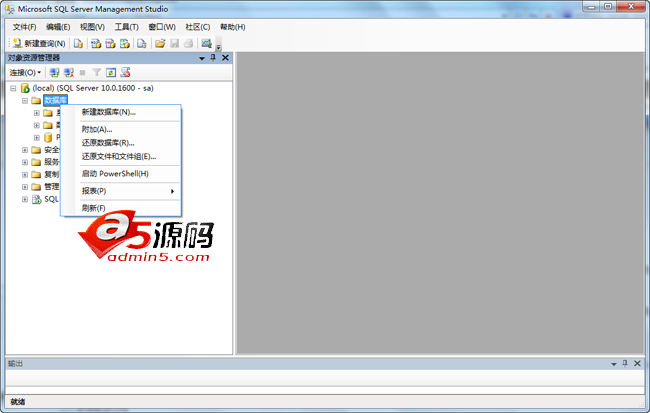
Task: Choose 附加(A)... from context menu
Action: (121, 129)
